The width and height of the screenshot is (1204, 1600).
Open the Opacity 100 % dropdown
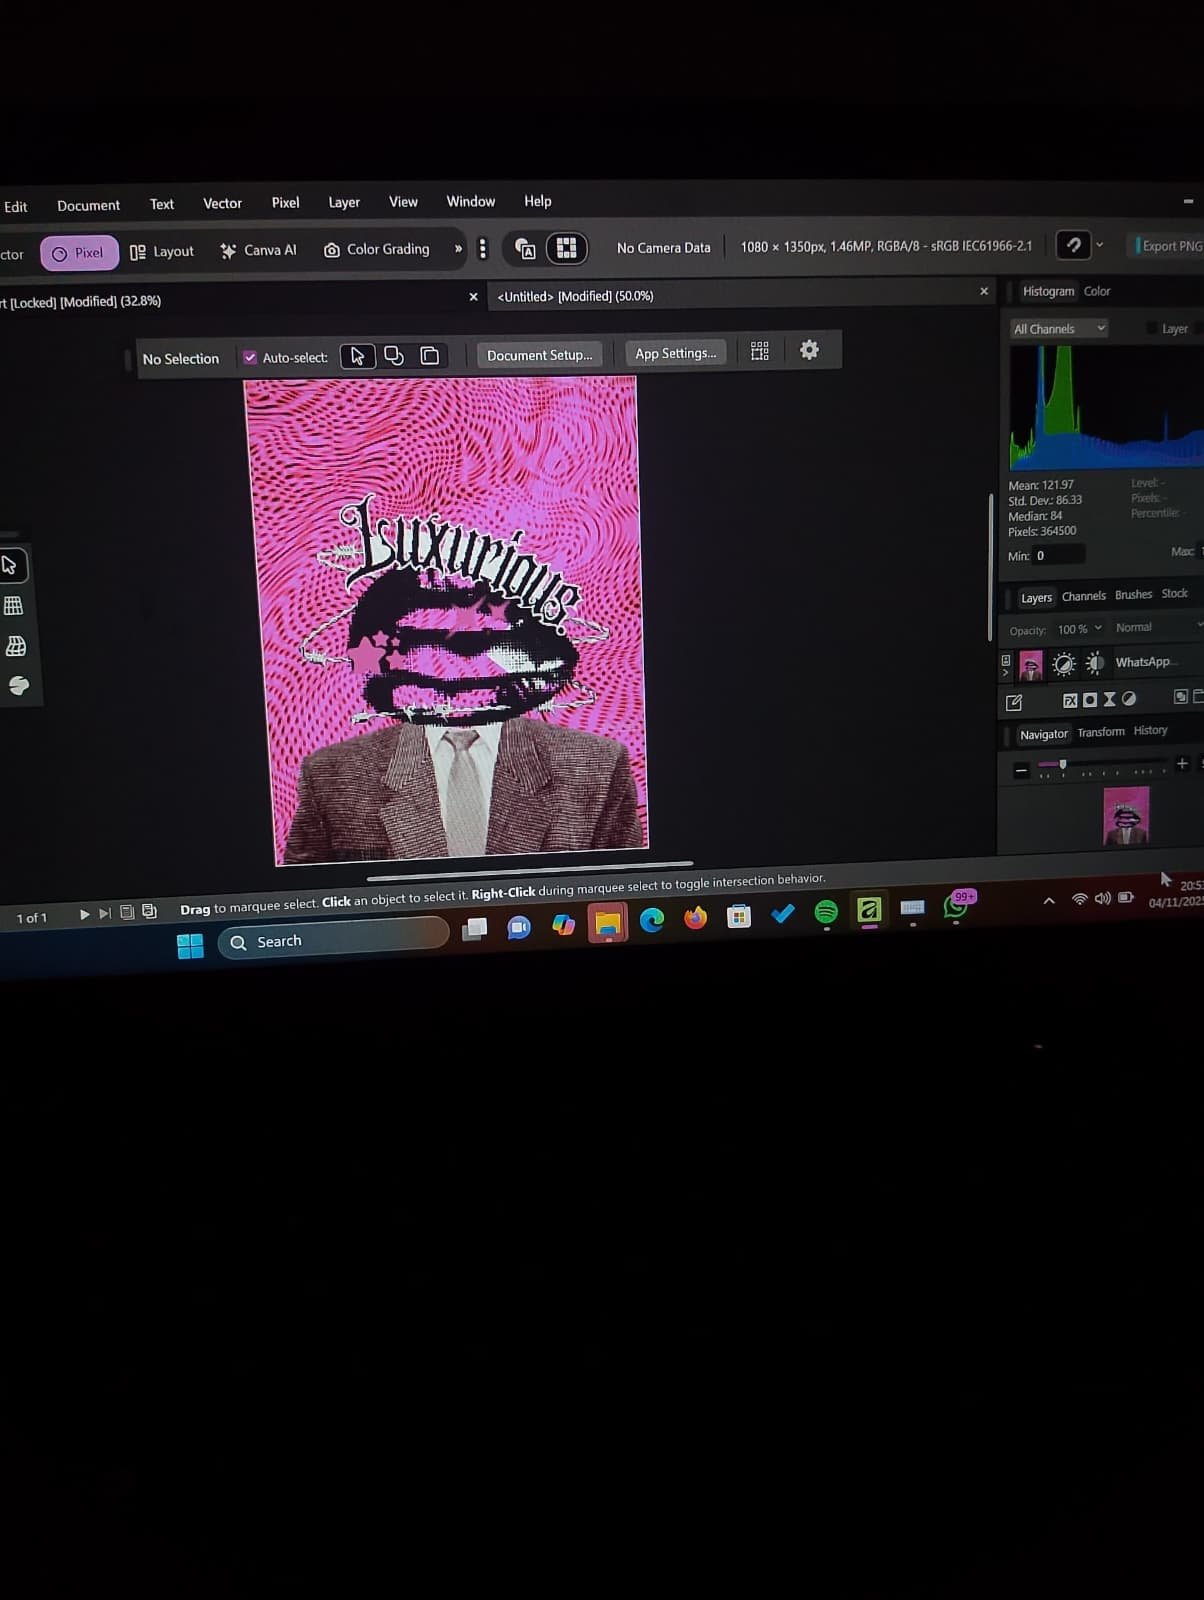(x=1080, y=629)
